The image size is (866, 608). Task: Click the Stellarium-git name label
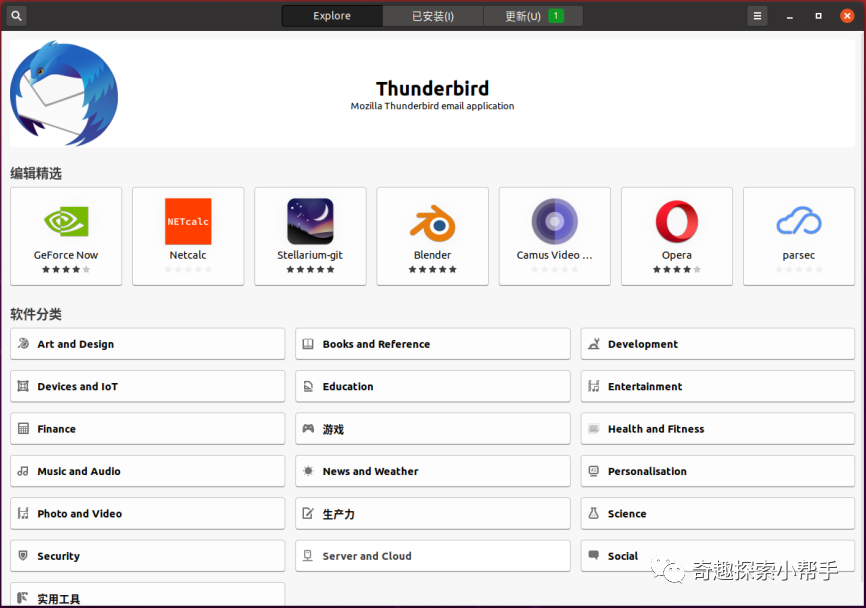[x=310, y=255]
